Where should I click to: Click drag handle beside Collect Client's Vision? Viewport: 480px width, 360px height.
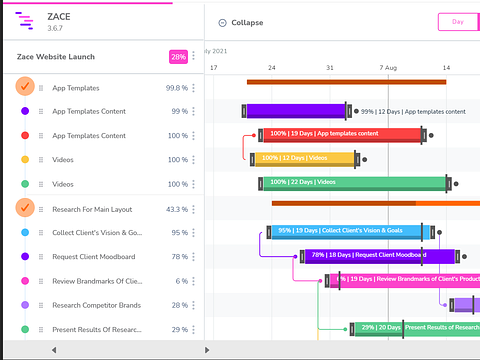[41, 233]
